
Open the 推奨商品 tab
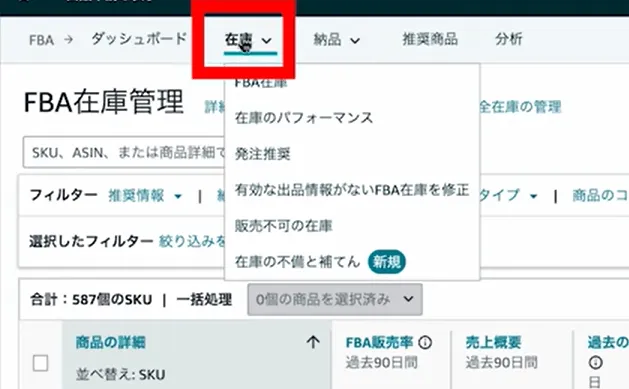pyautogui.click(x=430, y=39)
